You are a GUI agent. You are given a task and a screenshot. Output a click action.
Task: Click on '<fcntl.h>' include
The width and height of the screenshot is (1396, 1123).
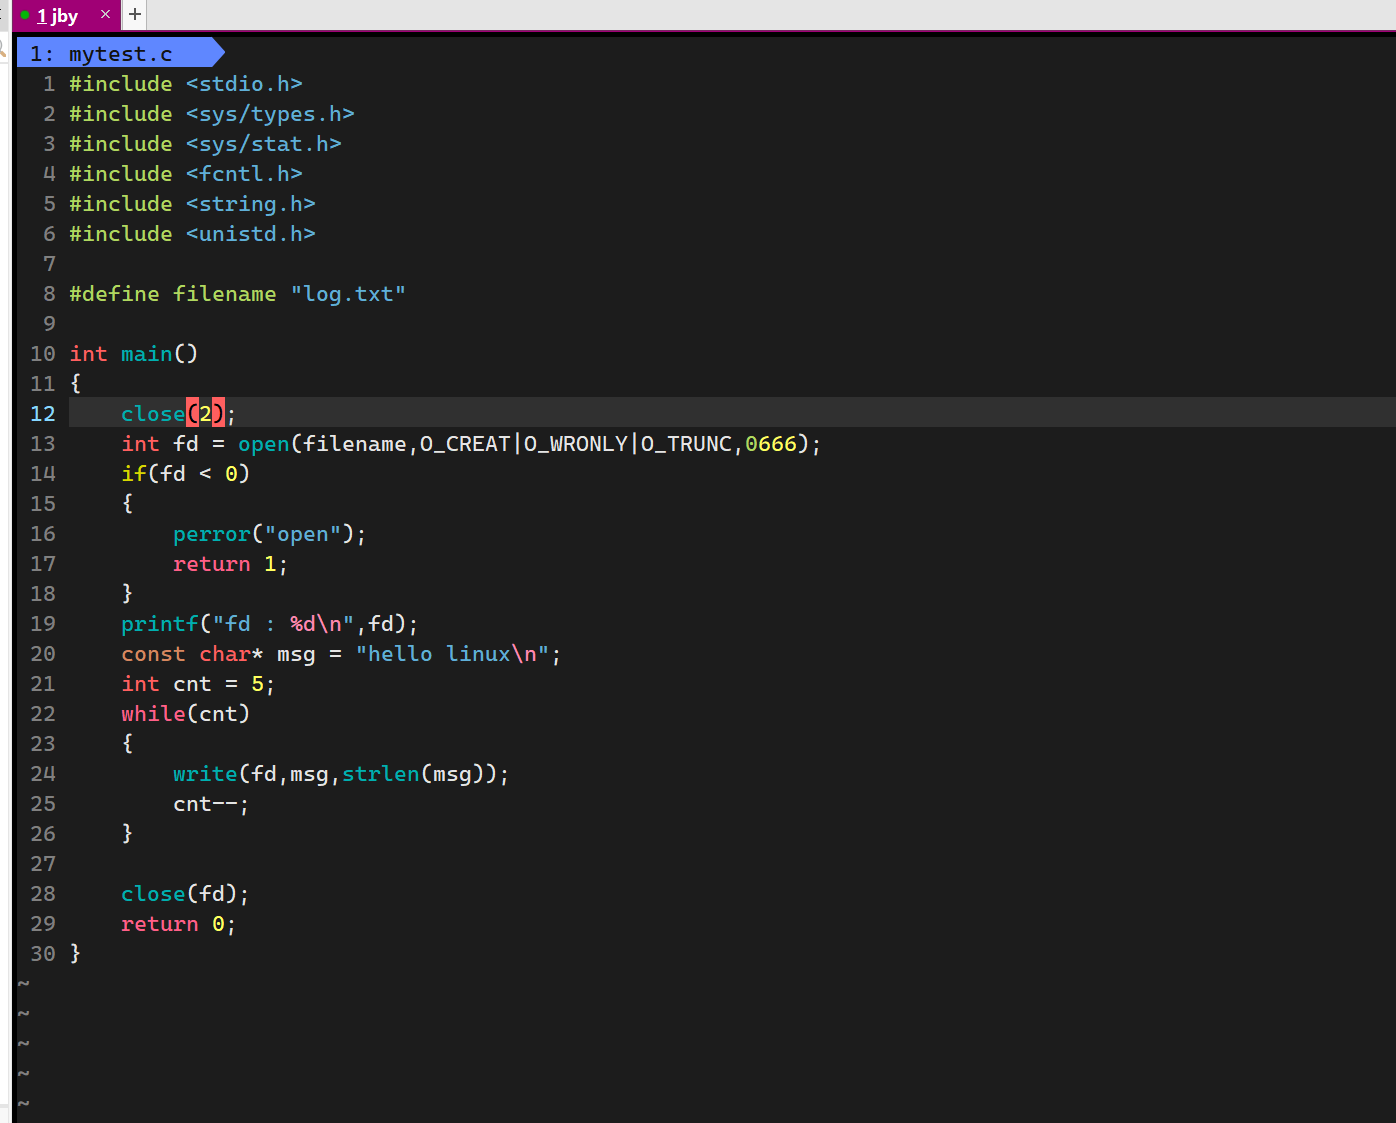coord(244,174)
